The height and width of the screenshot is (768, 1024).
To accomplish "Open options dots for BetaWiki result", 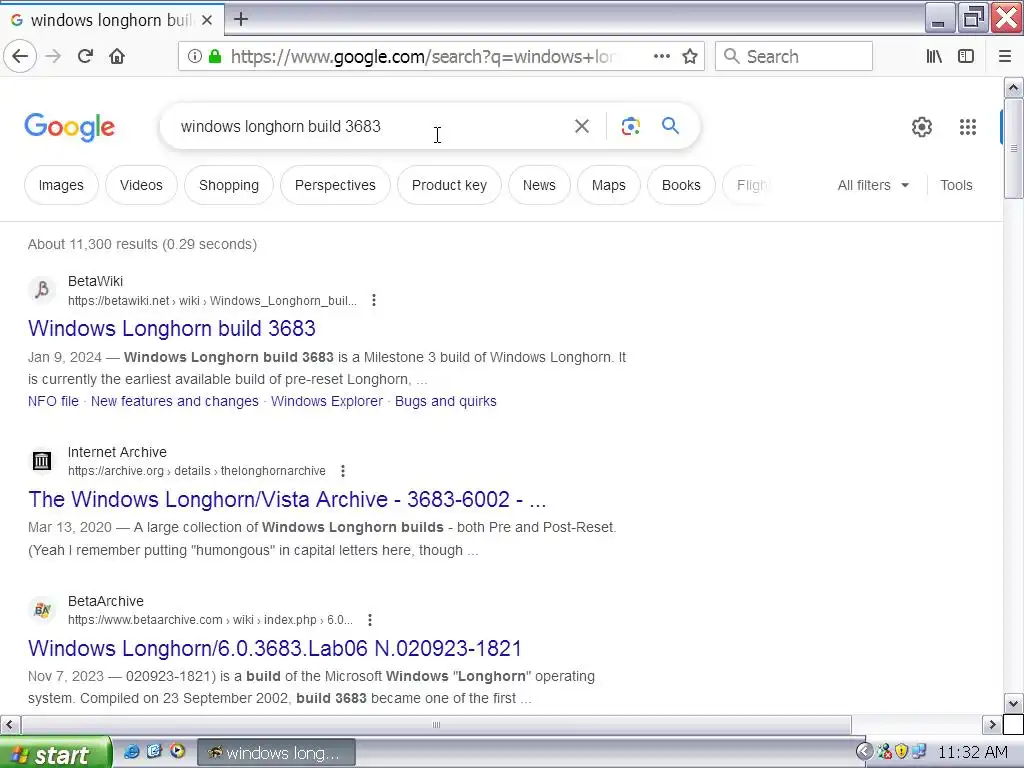I will [x=374, y=300].
